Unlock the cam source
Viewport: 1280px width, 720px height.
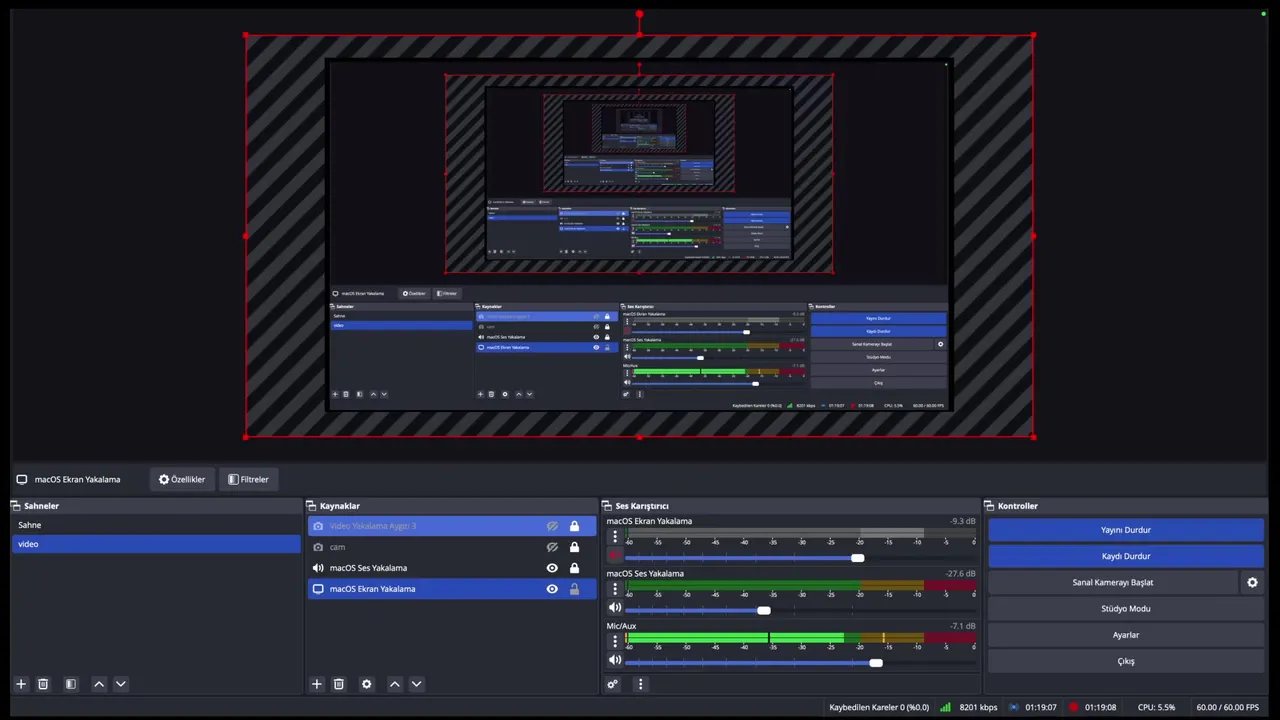point(574,547)
